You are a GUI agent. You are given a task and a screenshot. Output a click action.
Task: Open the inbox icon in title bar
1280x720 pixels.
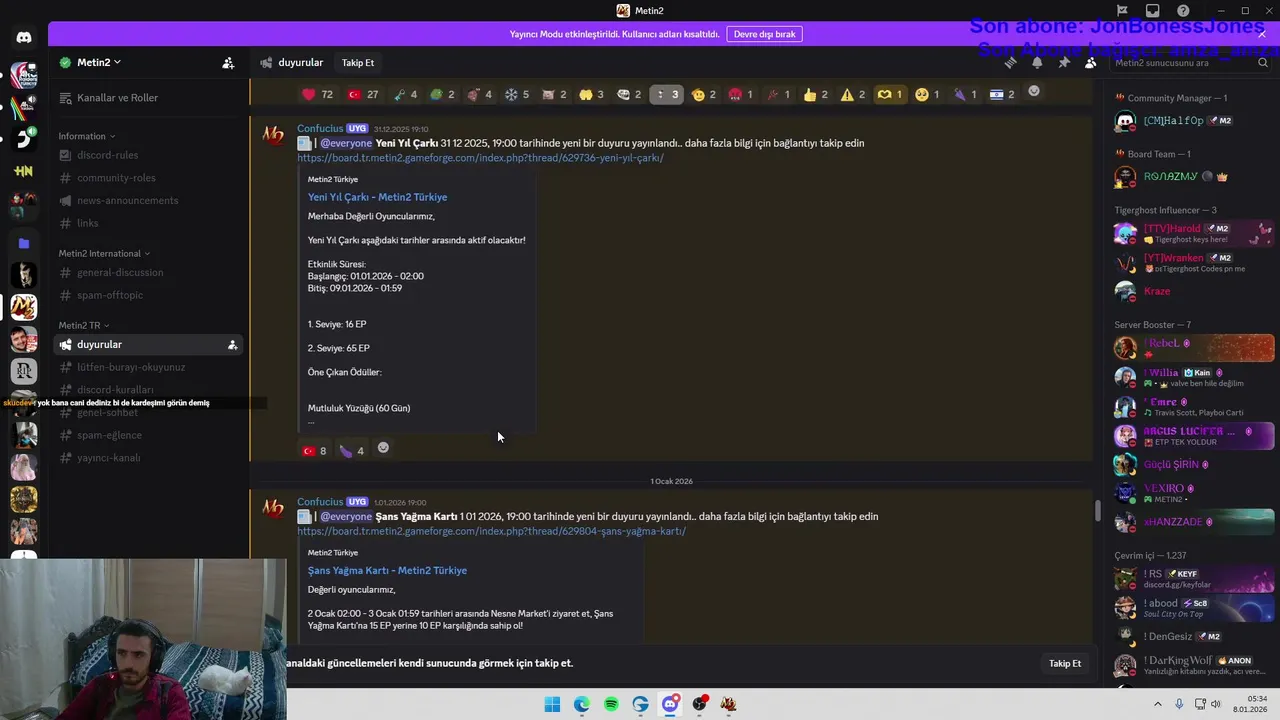click(1153, 11)
